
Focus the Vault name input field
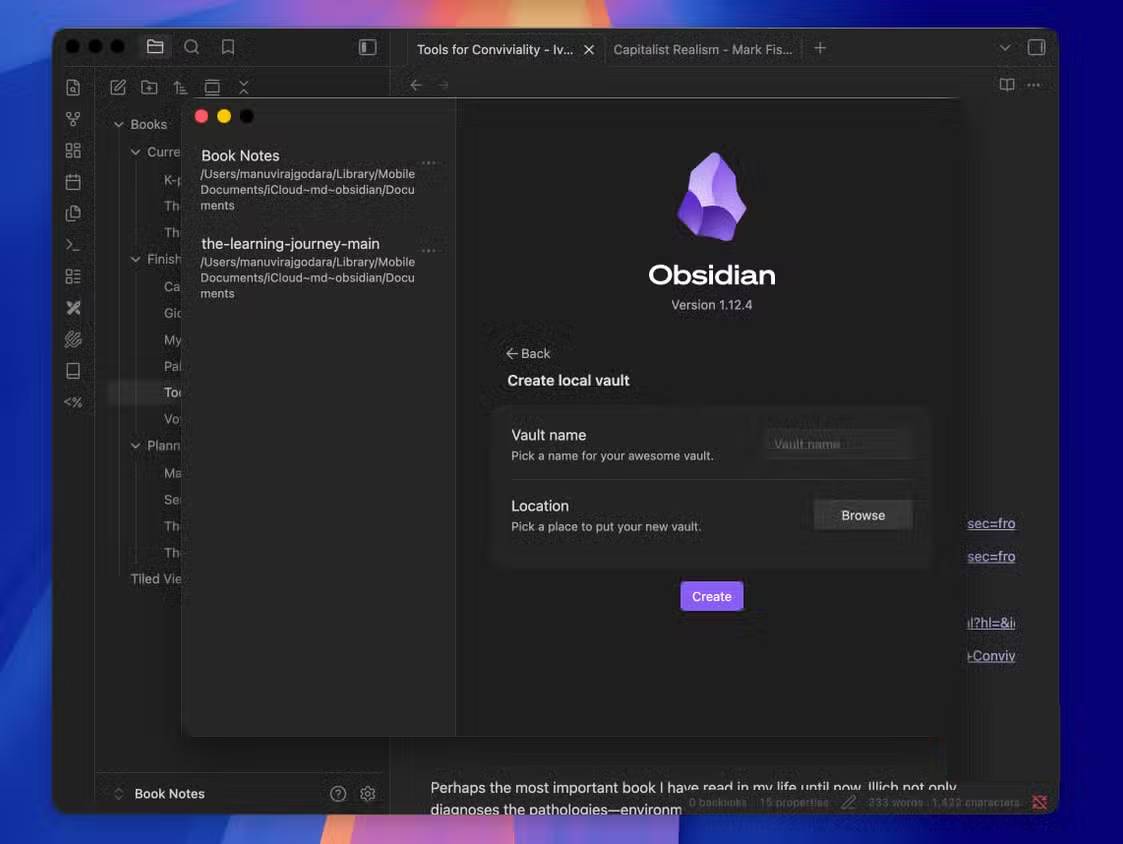(839, 444)
